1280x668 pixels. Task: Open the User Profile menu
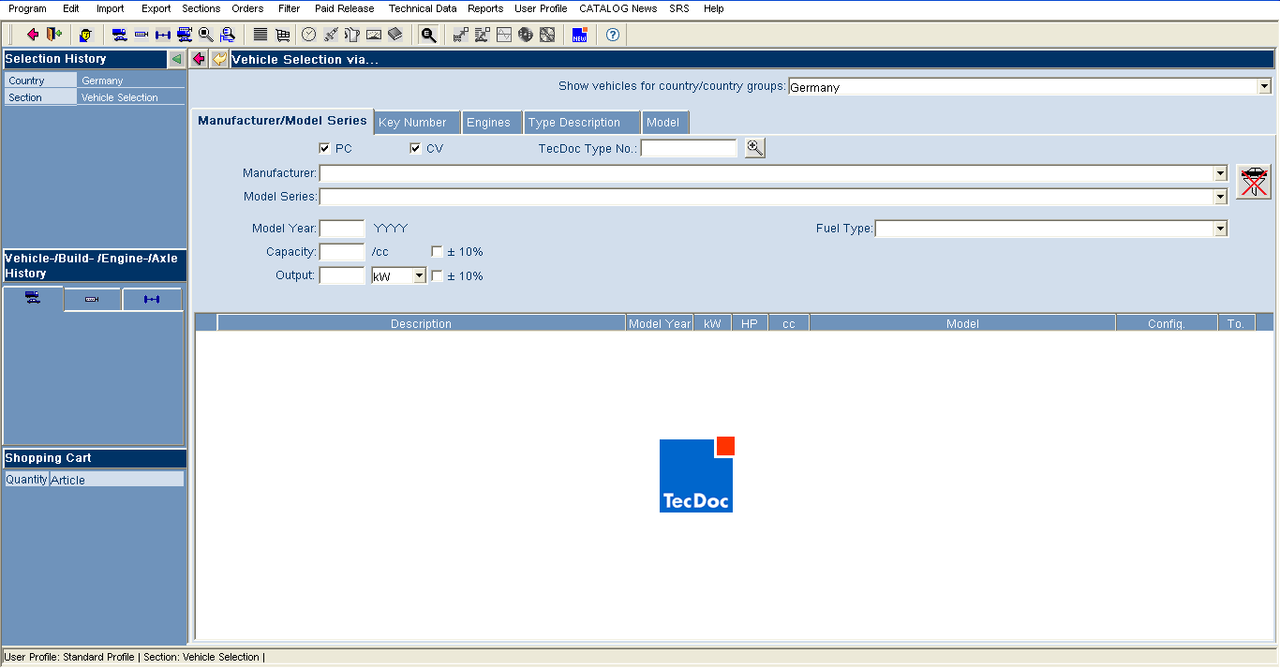[541, 8]
